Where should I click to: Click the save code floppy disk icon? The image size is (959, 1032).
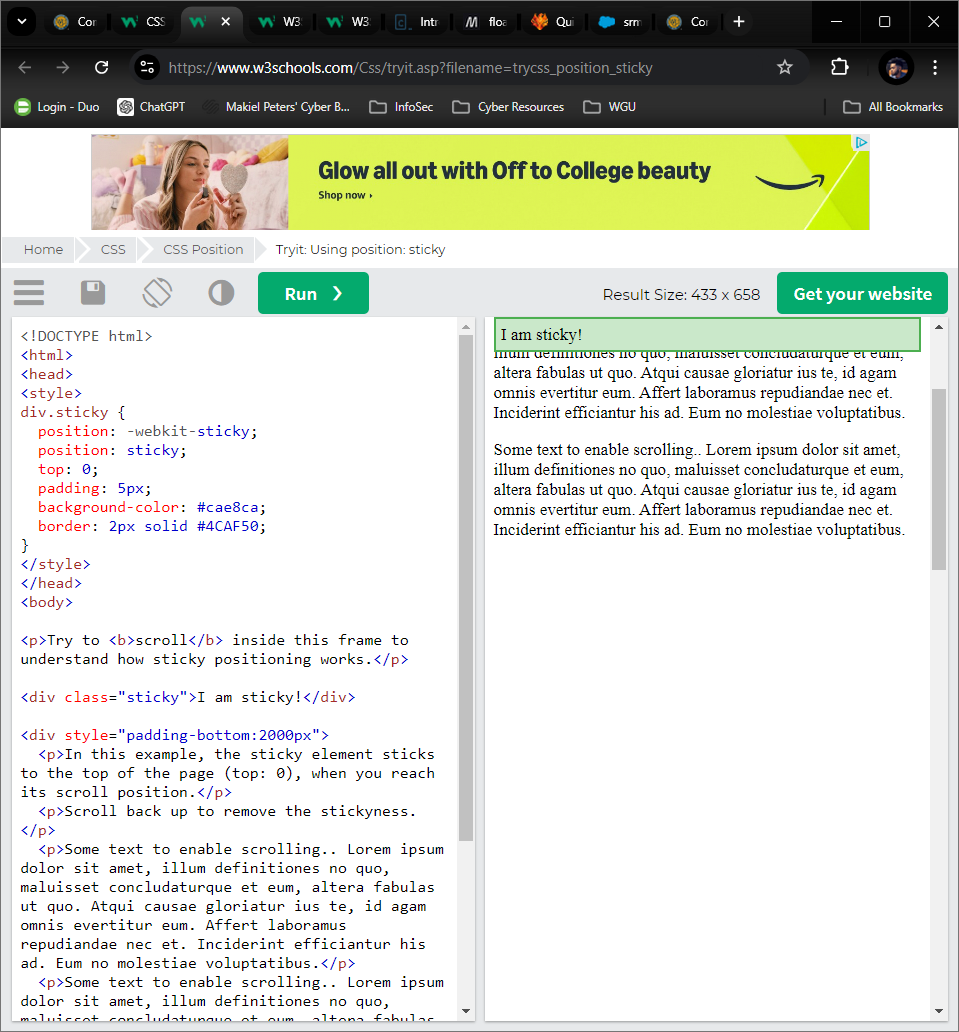pos(93,293)
